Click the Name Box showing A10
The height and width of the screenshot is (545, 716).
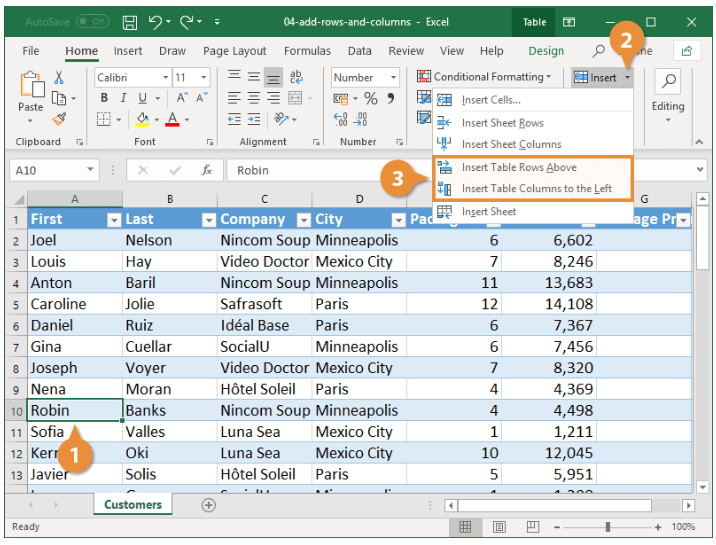[x=54, y=170]
